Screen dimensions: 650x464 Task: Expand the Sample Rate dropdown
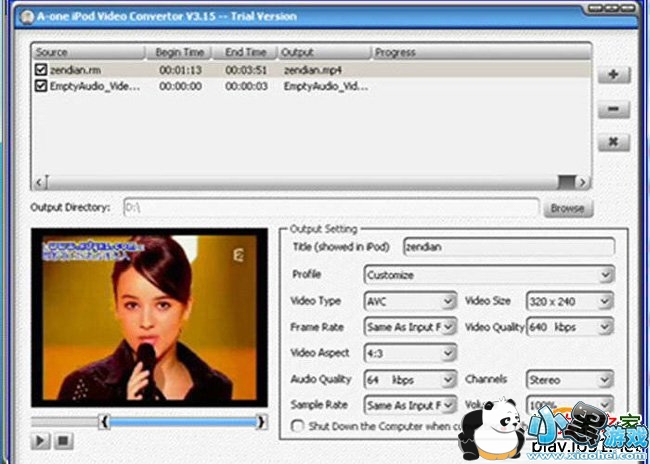pyautogui.click(x=410, y=405)
